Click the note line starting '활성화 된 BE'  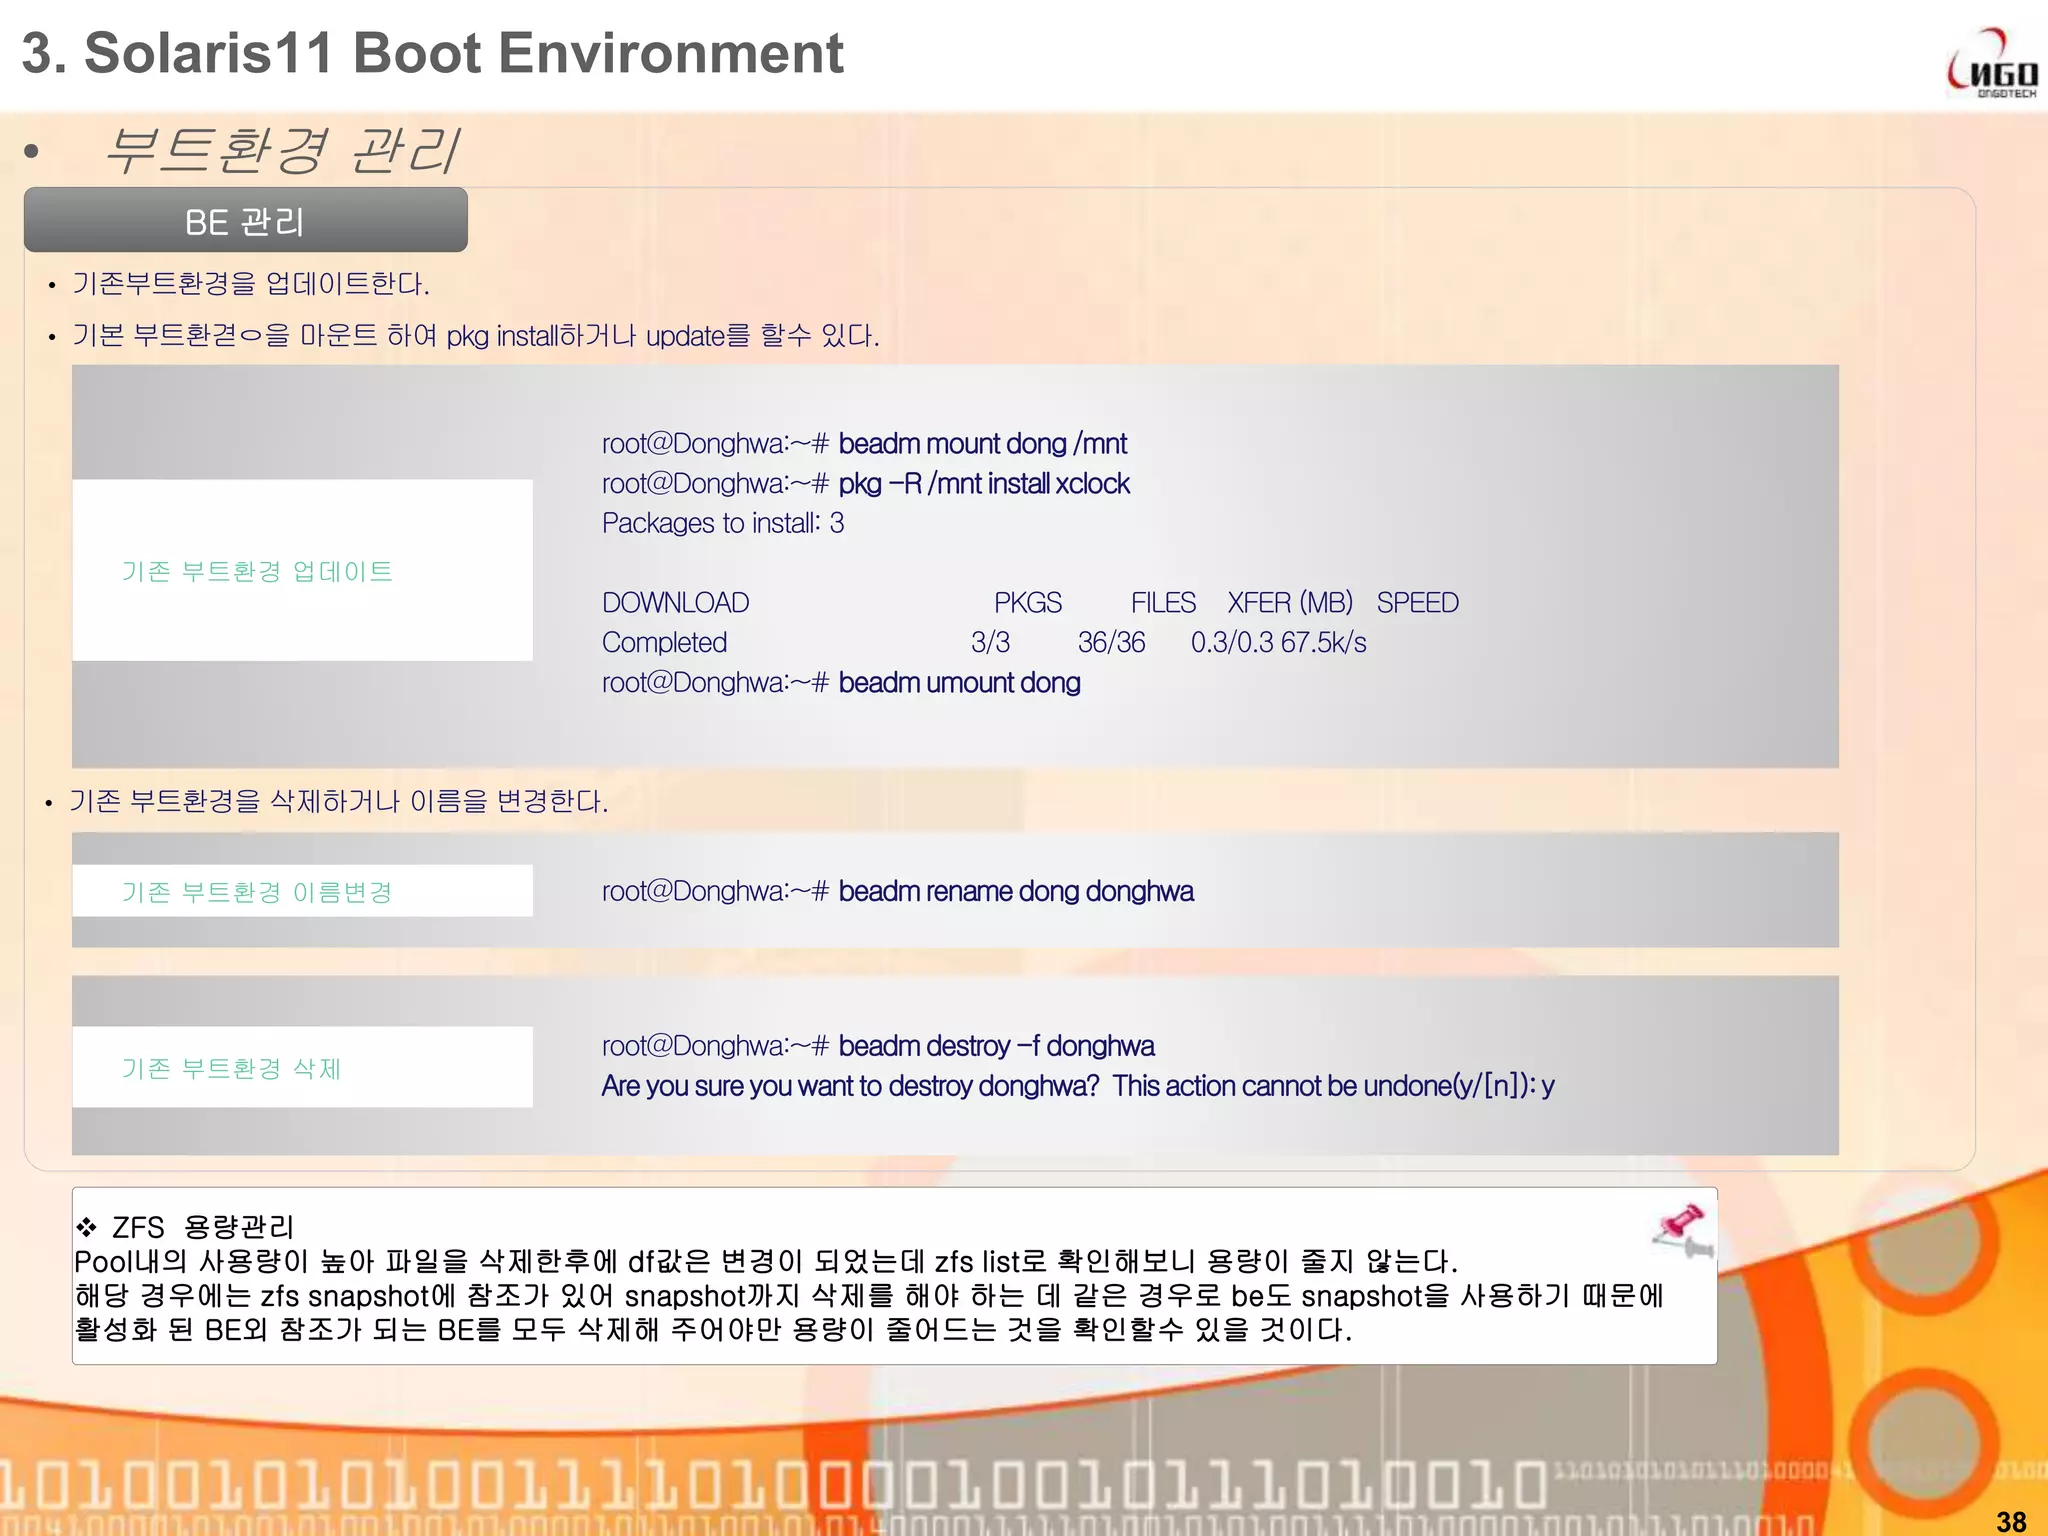coord(713,1330)
